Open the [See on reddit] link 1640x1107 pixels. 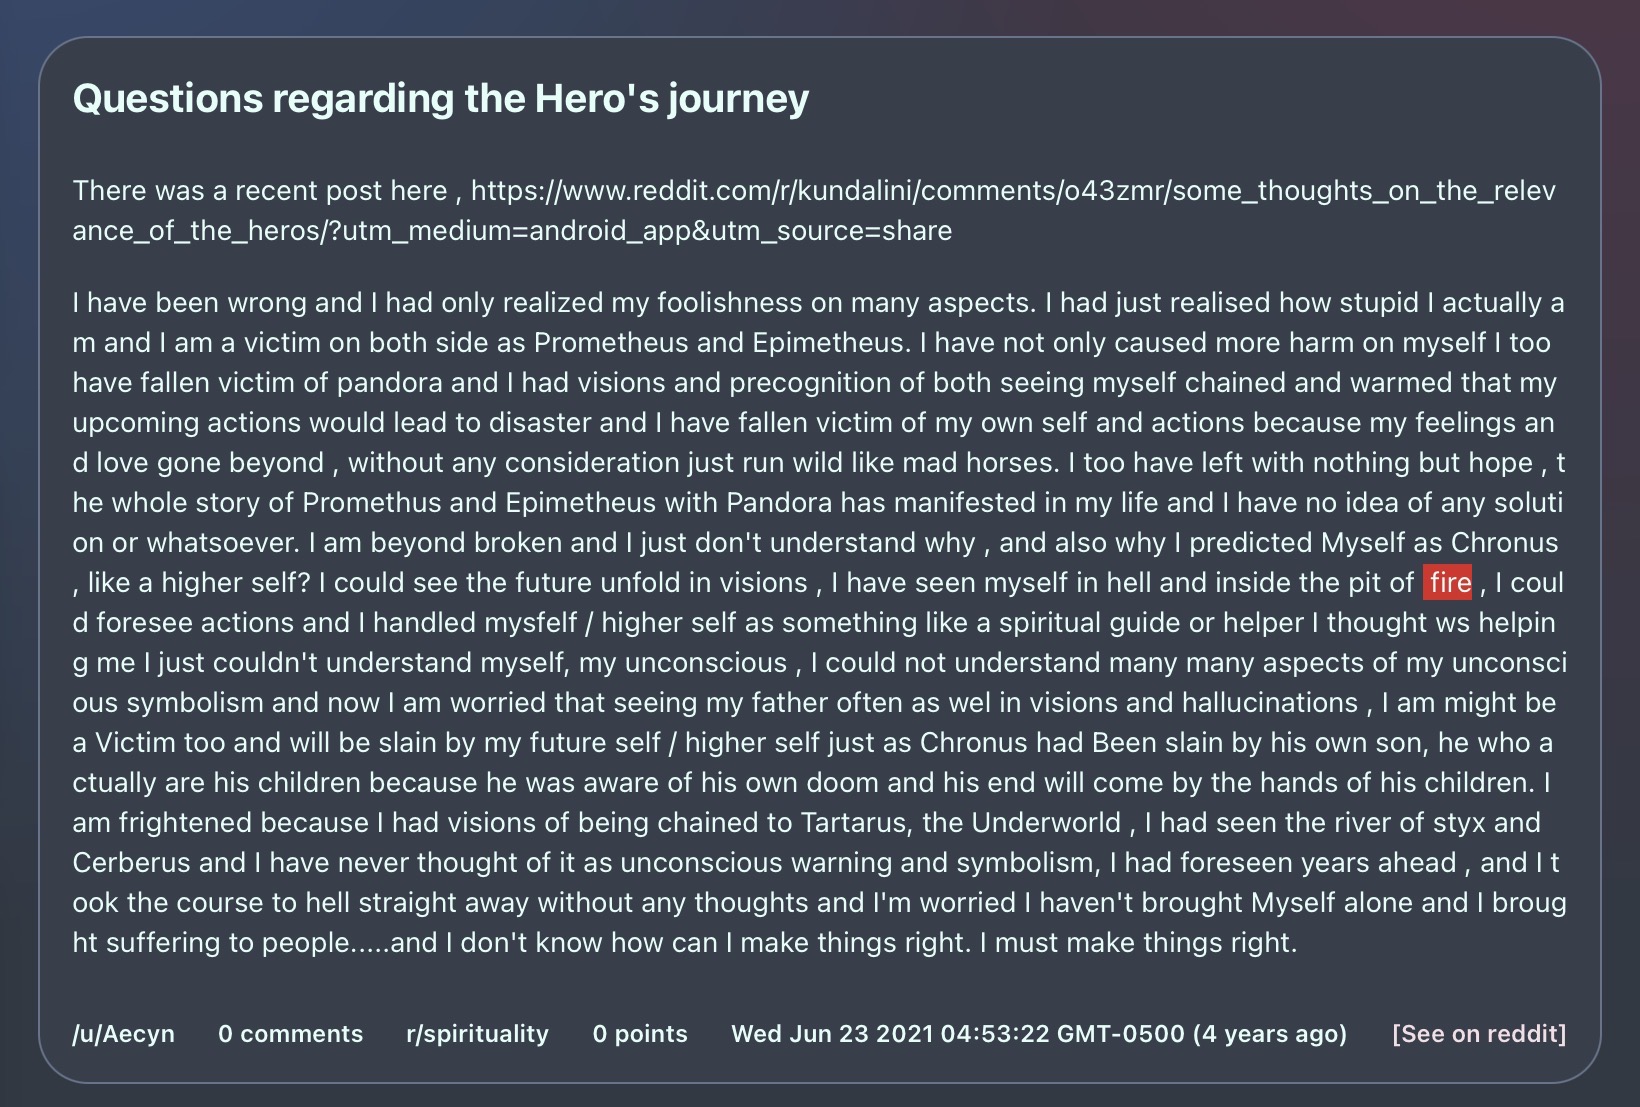tap(1479, 1033)
